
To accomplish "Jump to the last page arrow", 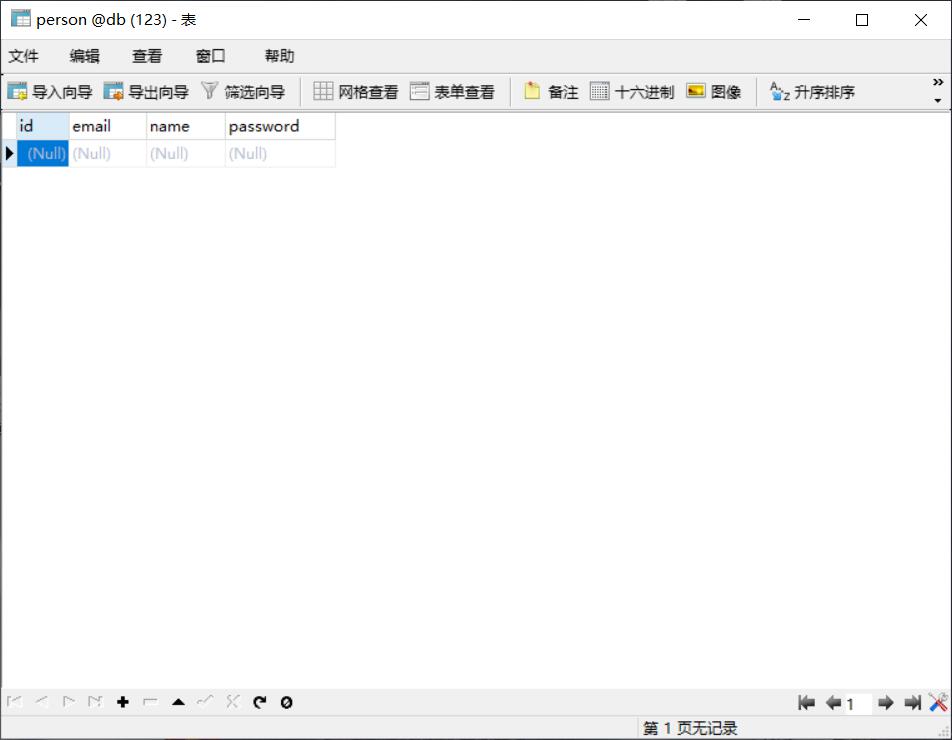I will [x=912, y=702].
